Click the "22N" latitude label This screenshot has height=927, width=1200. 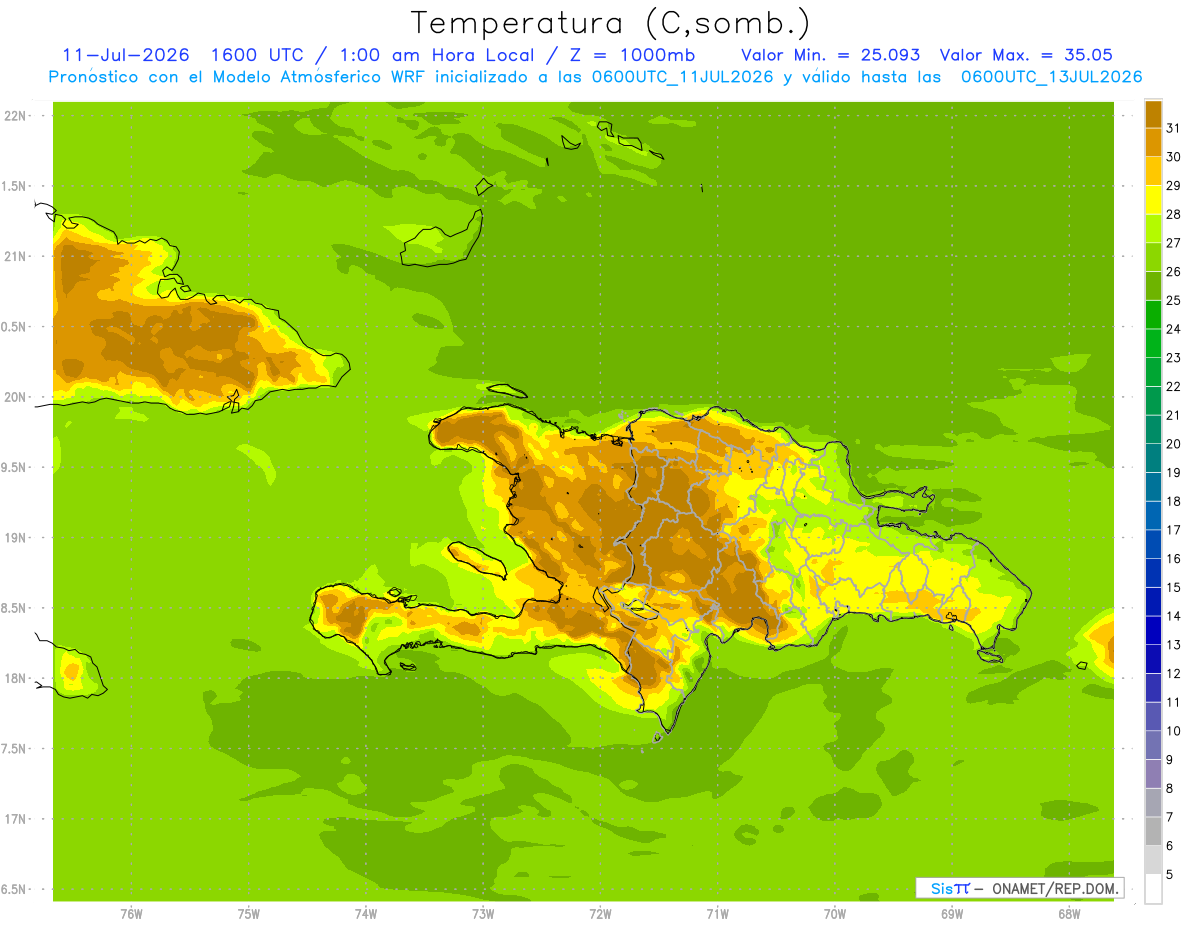pyautogui.click(x=16, y=115)
